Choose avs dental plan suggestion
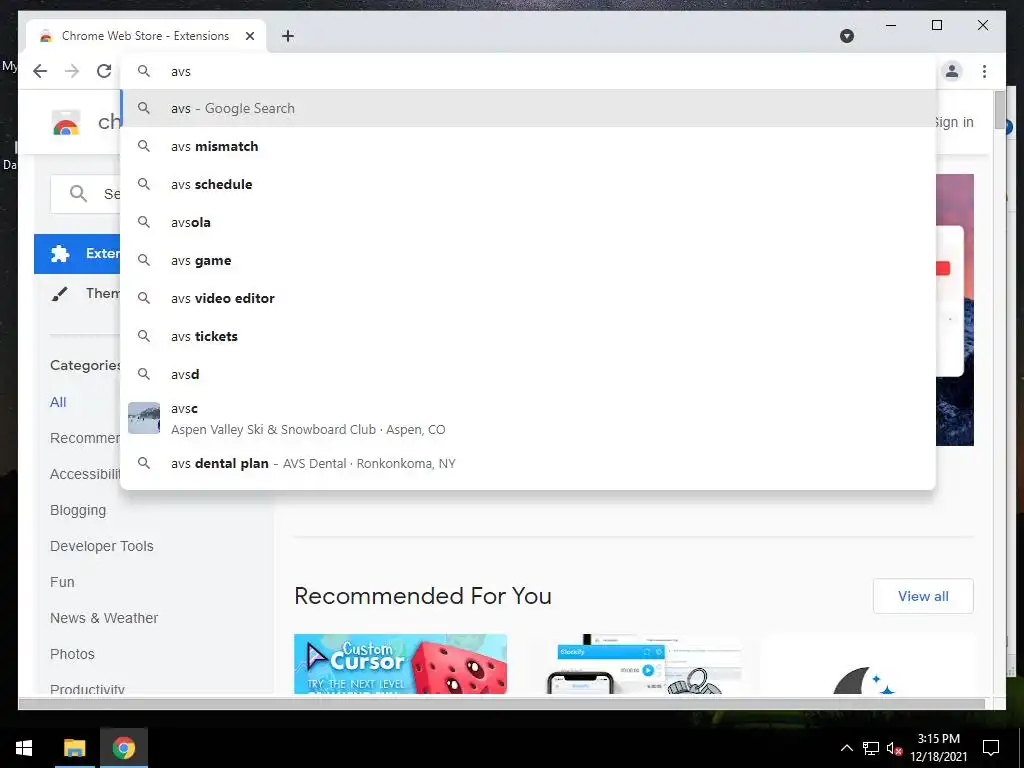Screen dimensions: 1024x768 [x=528, y=463]
